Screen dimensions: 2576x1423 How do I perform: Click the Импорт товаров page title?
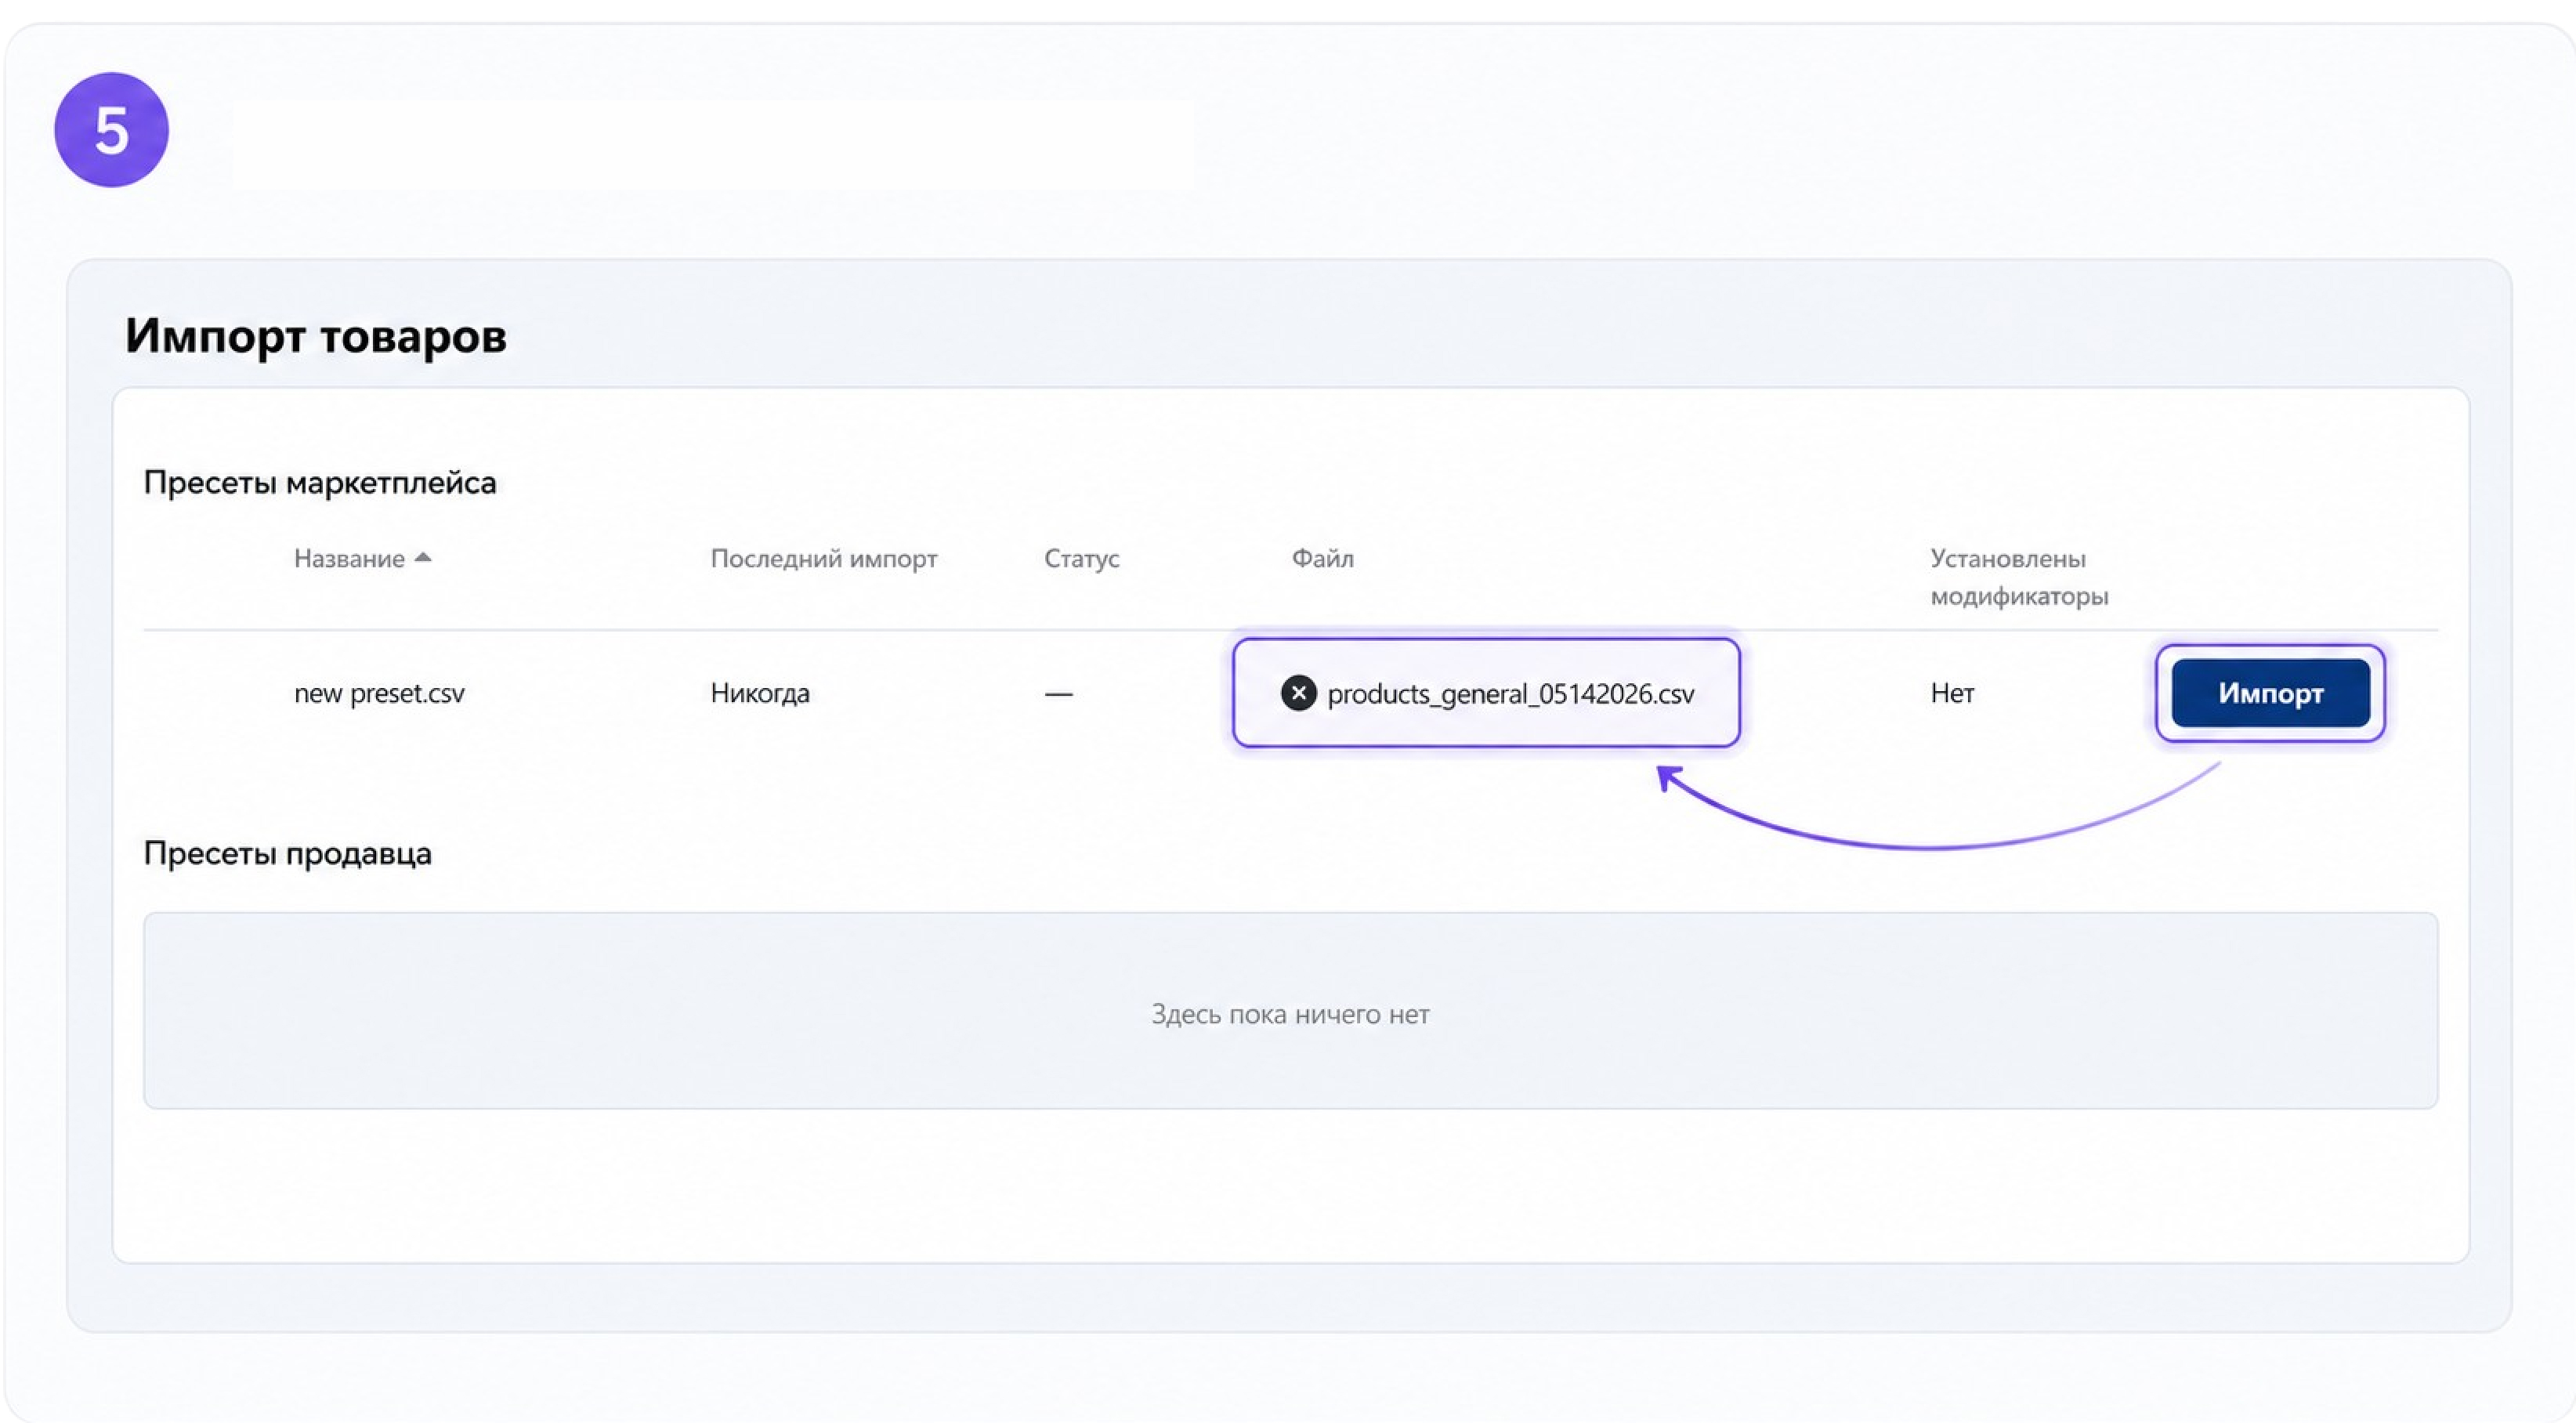tap(316, 336)
